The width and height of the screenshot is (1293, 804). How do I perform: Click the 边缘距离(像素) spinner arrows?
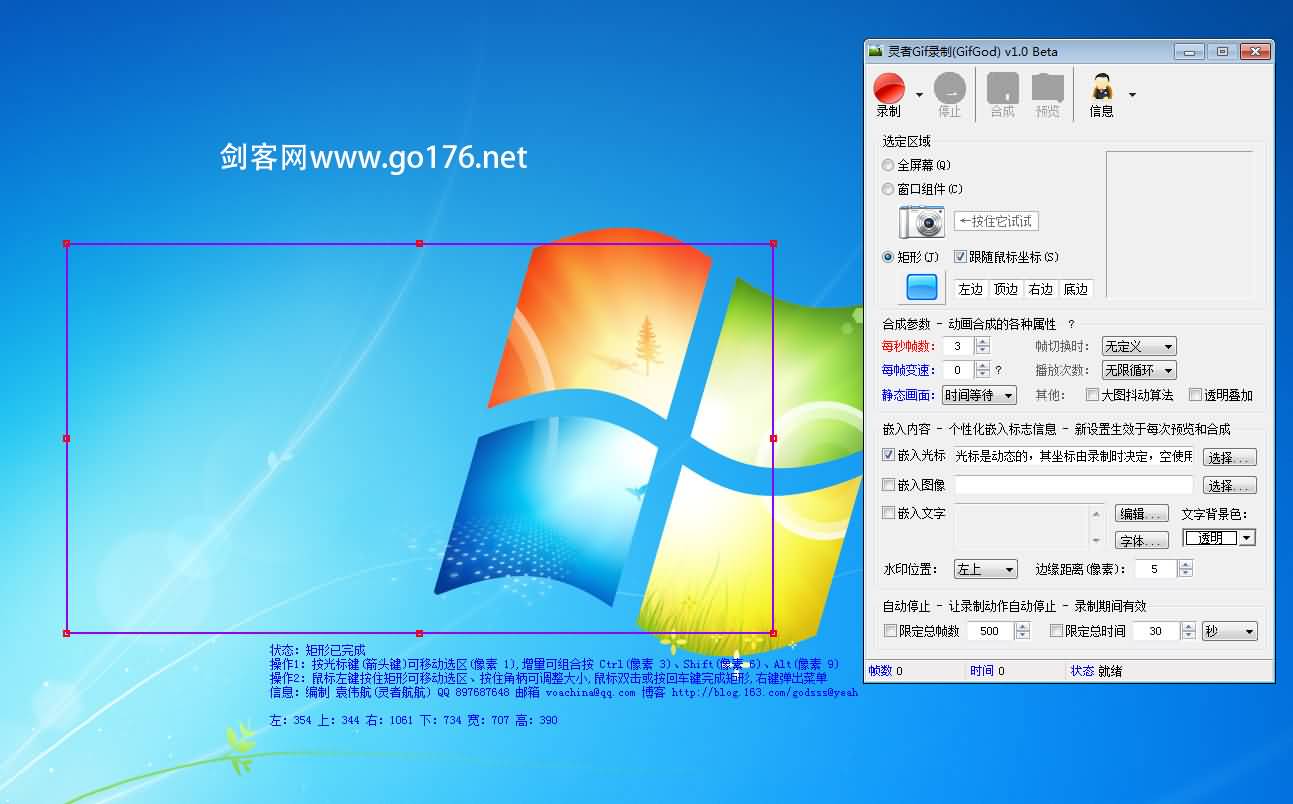tap(1185, 569)
